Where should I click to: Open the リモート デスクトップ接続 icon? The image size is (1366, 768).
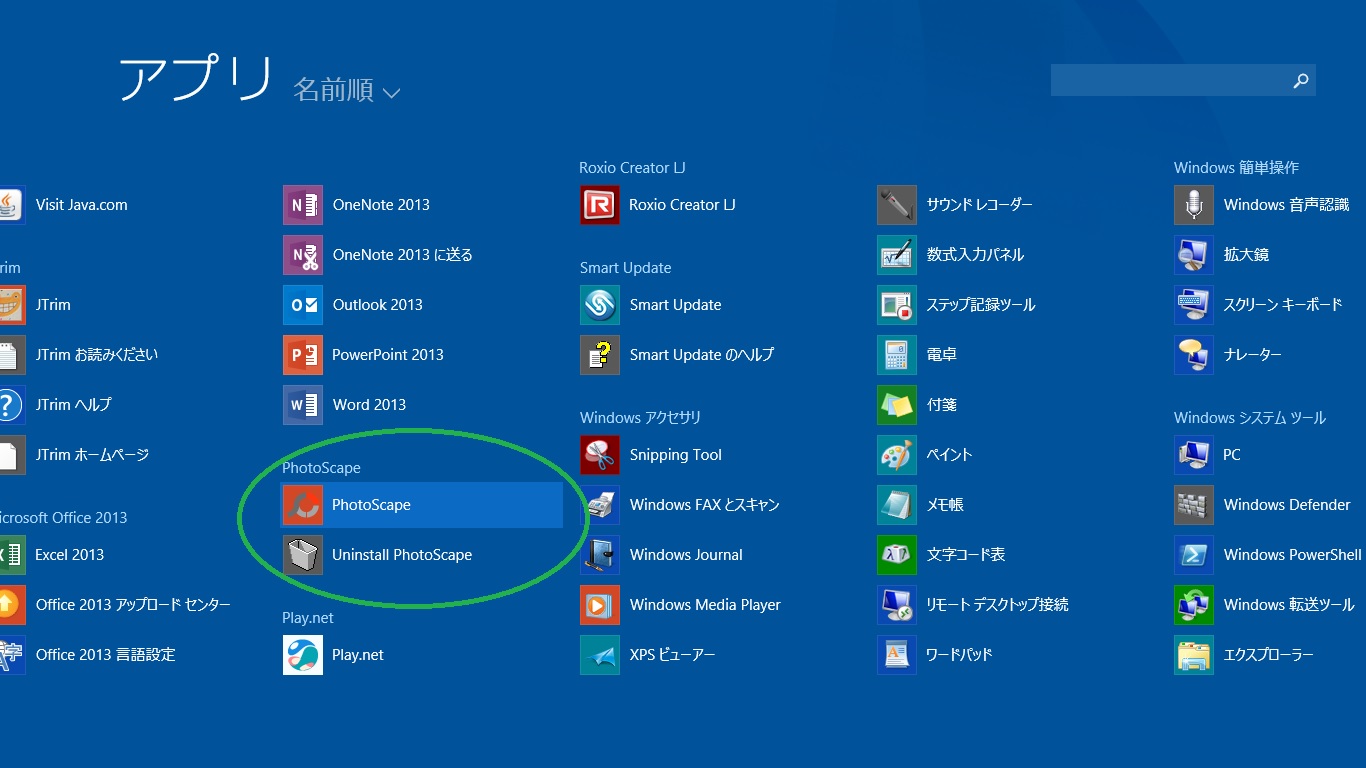click(x=897, y=605)
